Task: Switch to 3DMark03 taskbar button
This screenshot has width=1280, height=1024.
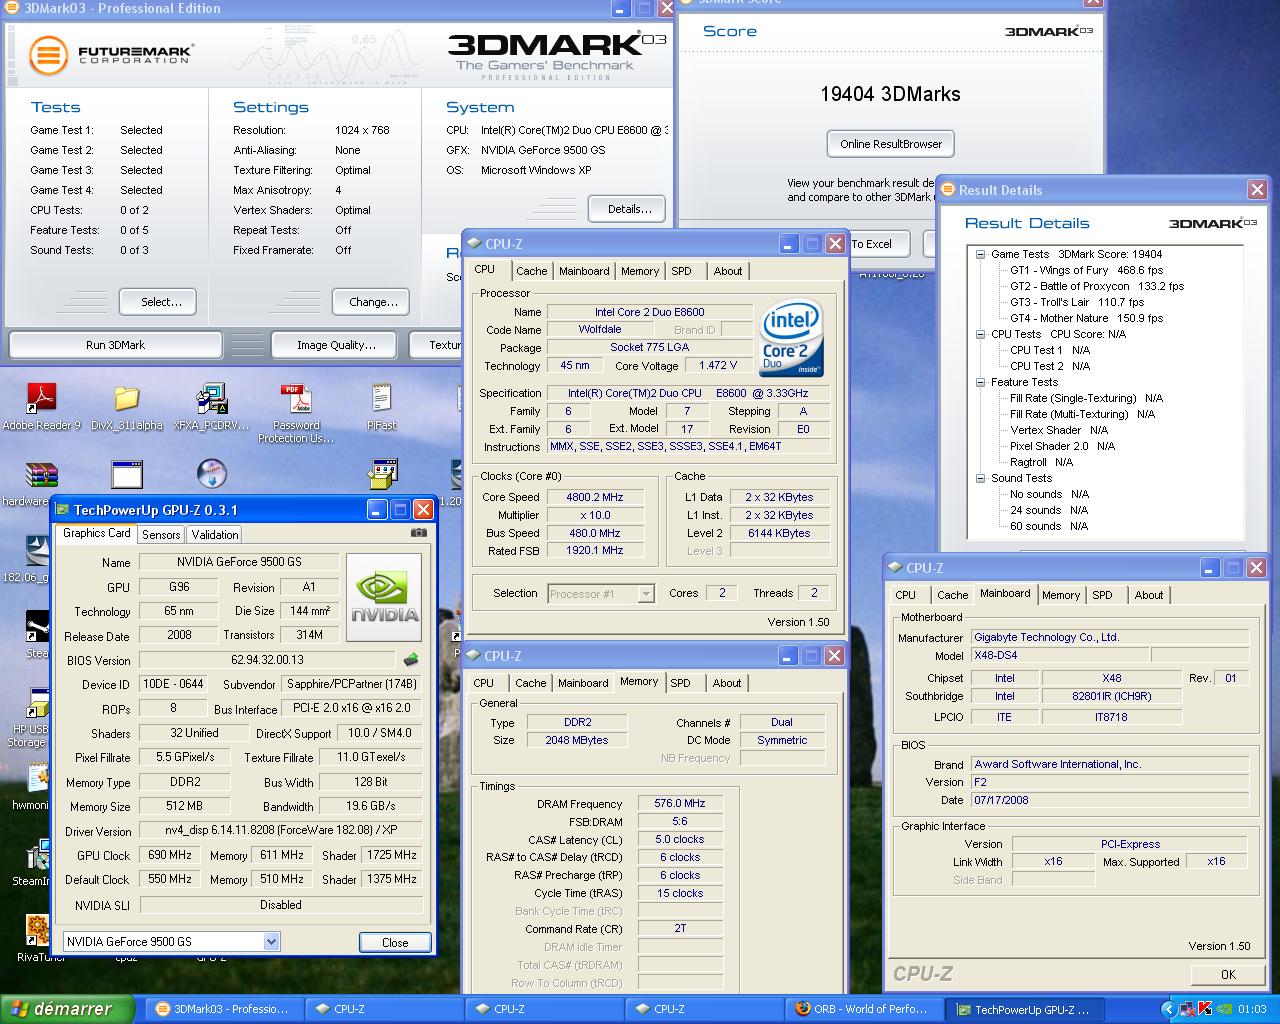Action: pos(223,1009)
